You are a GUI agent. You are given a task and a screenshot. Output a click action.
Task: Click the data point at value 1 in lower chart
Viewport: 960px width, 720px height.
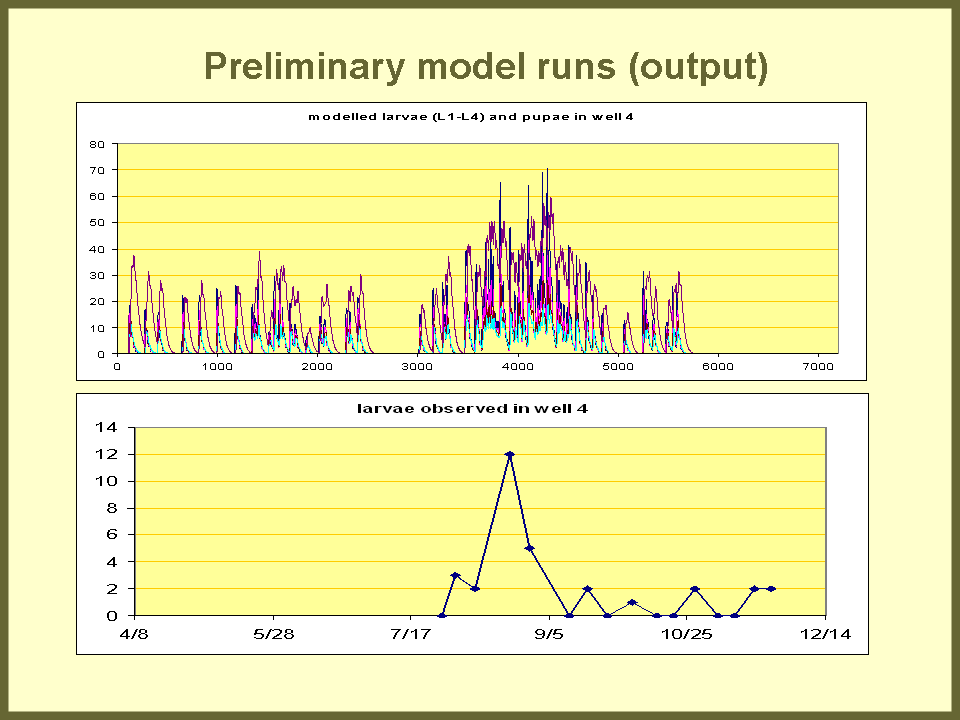pyautogui.click(x=632, y=602)
